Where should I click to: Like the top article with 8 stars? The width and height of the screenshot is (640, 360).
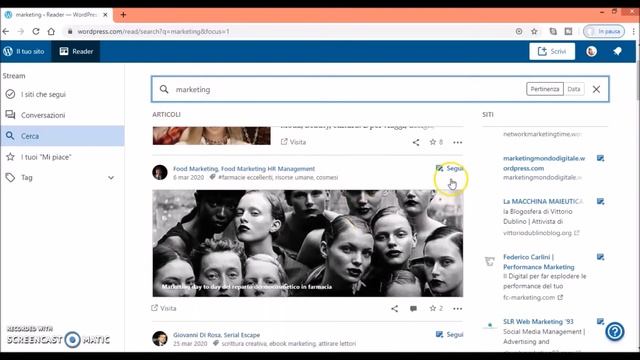point(436,142)
